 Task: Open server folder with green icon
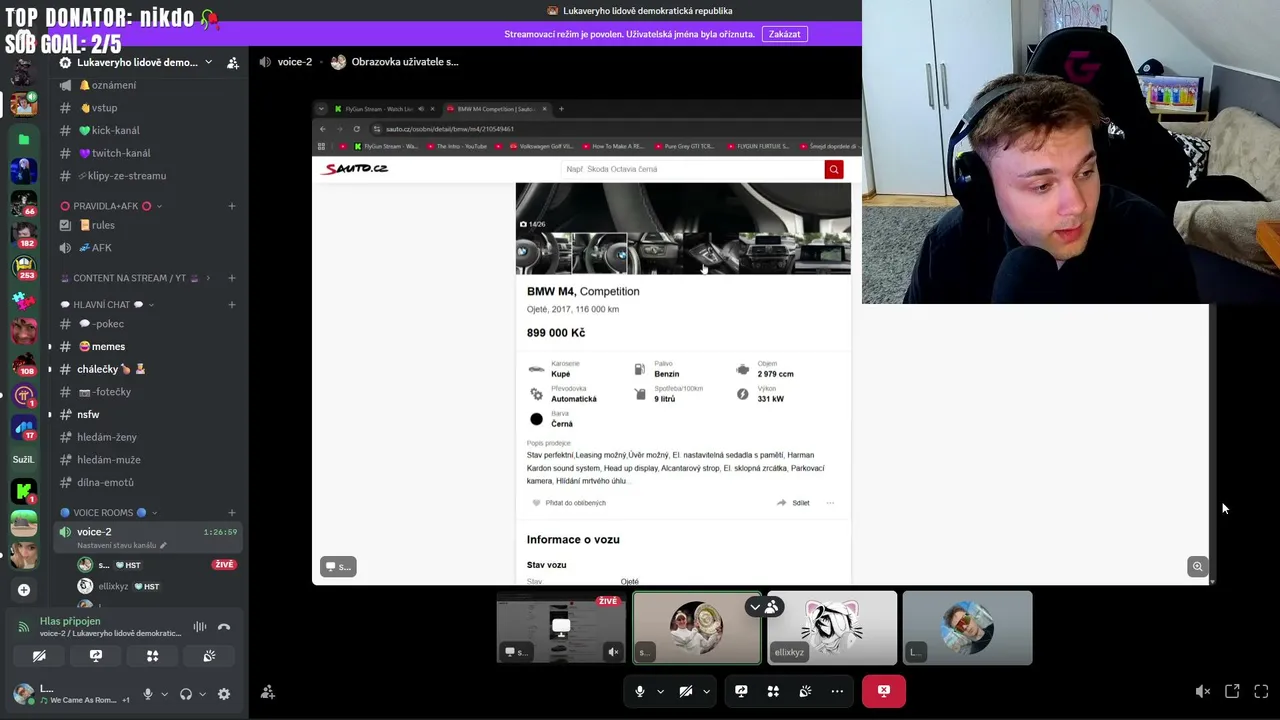pos(24,140)
